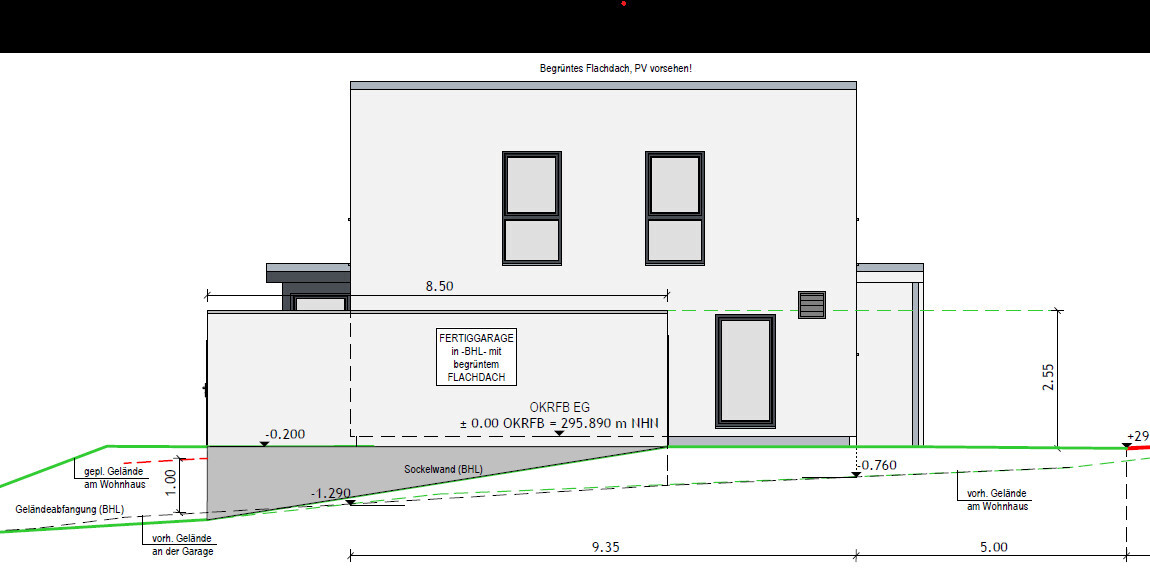Select the 2.55 vertical height dimension
Screen dimensions: 1150x573
[1048, 379]
